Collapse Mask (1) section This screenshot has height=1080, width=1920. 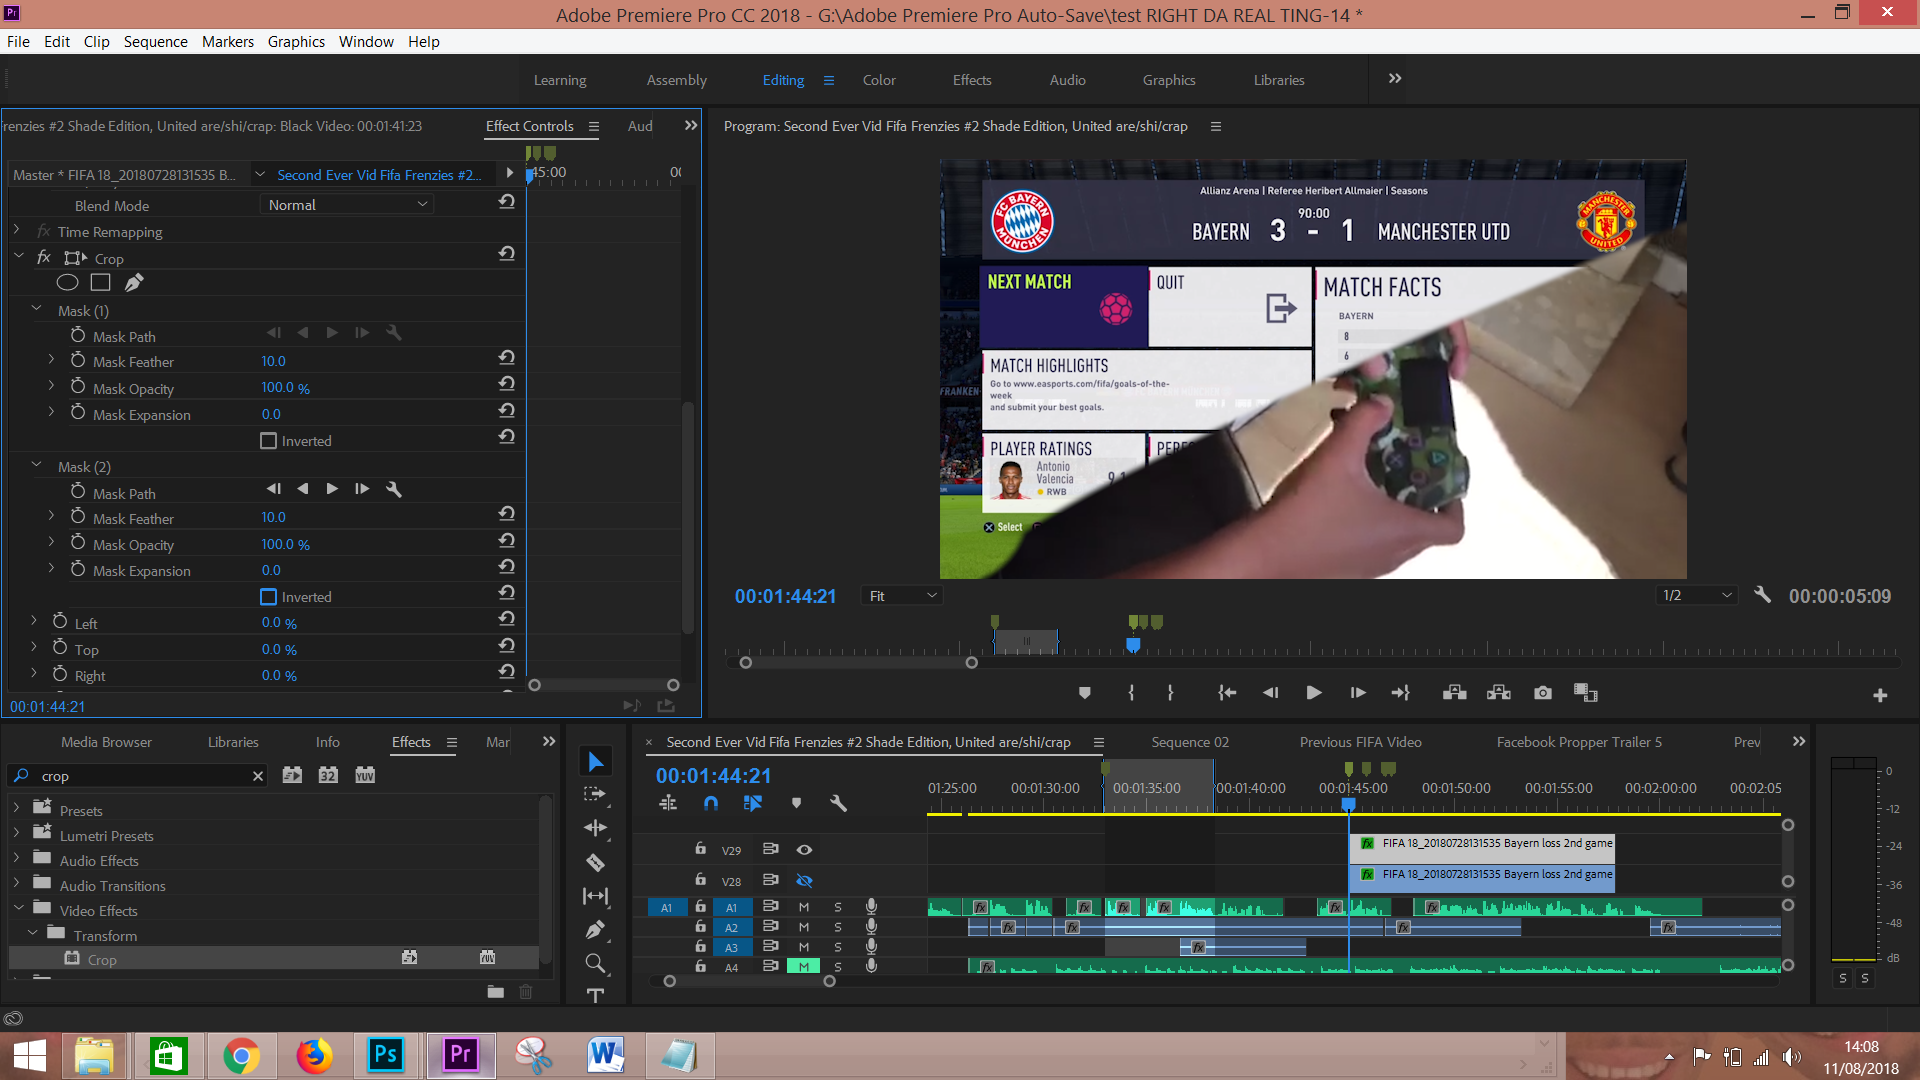pyautogui.click(x=36, y=310)
